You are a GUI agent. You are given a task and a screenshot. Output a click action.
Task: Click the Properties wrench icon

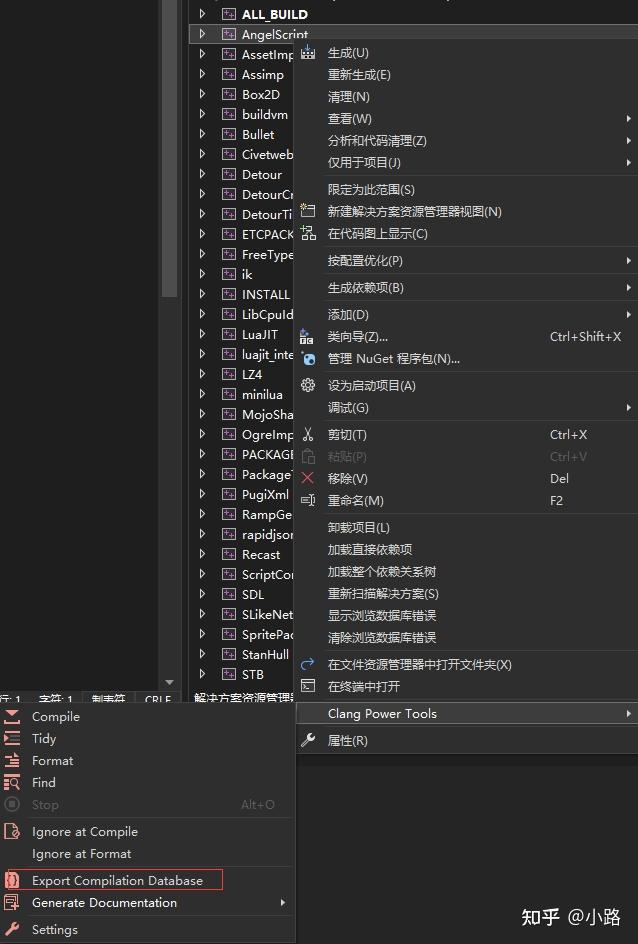[308, 740]
